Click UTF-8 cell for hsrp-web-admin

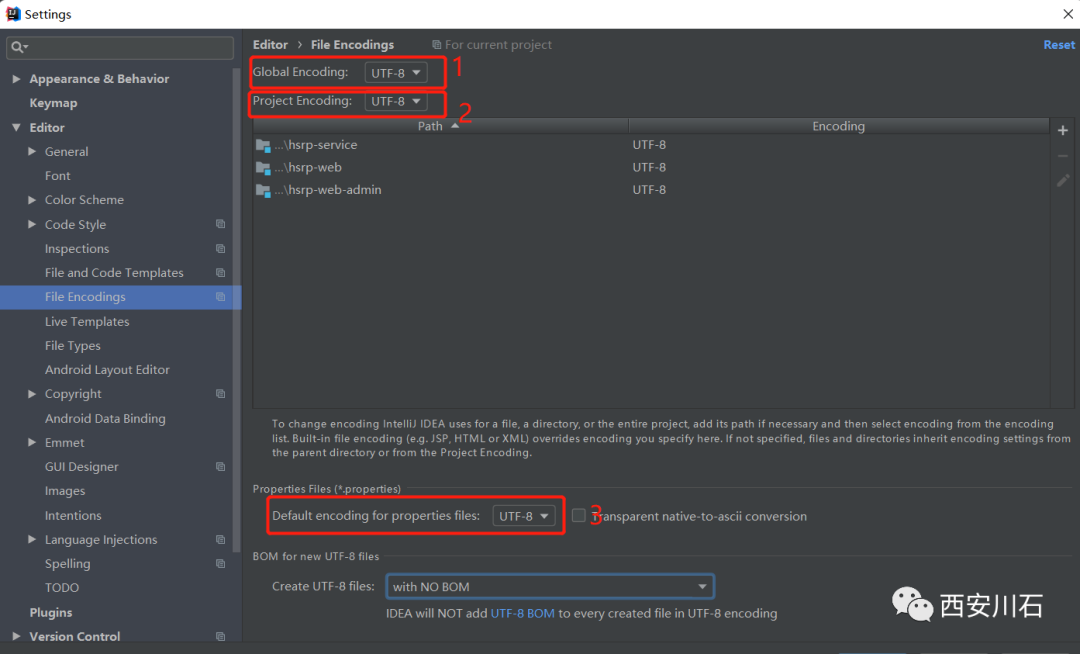649,190
